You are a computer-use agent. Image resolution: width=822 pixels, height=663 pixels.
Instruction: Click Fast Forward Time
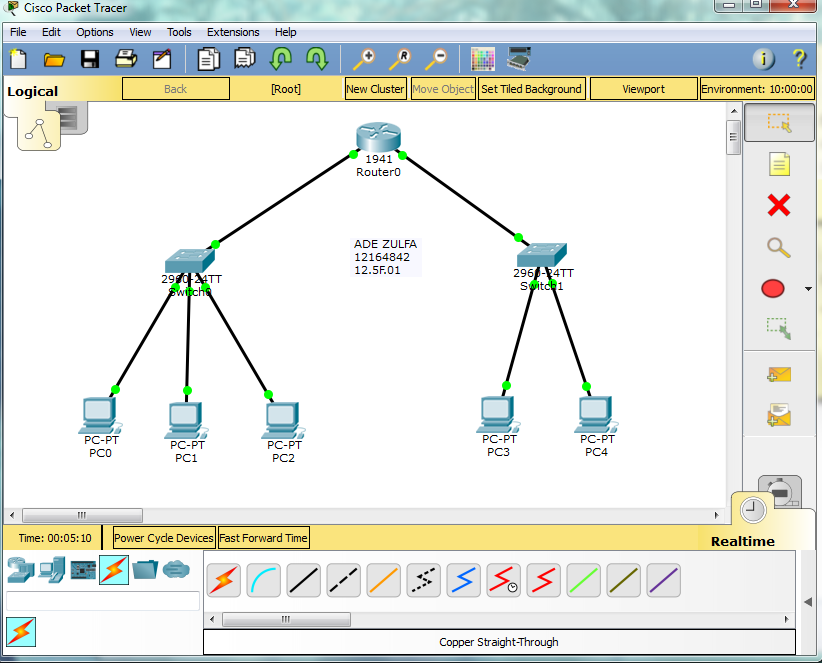263,538
